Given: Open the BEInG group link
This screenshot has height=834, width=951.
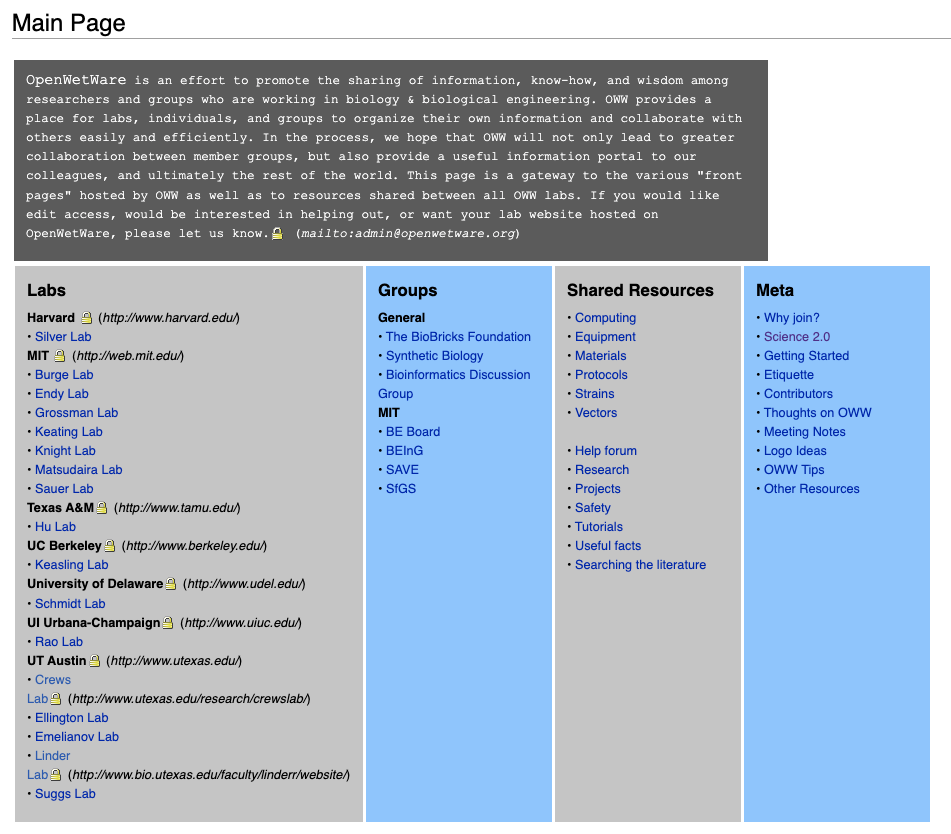Looking at the screenshot, I should 405,451.
